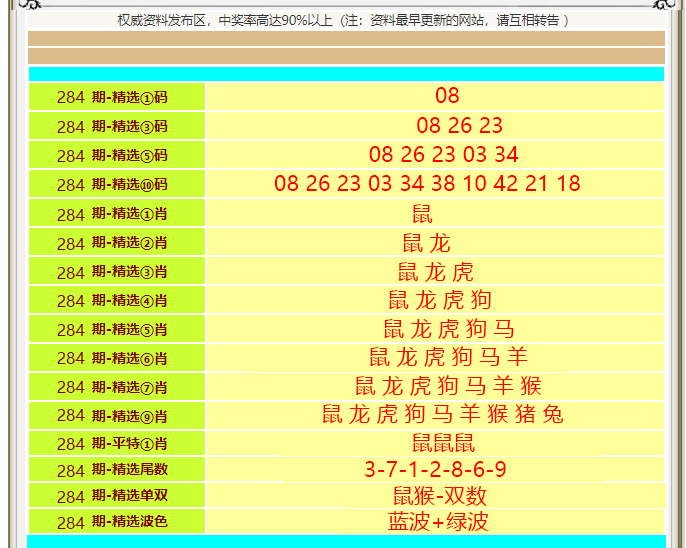Click the numbers 08 26 23
Viewport: 686px width, 548px height.
(459, 126)
